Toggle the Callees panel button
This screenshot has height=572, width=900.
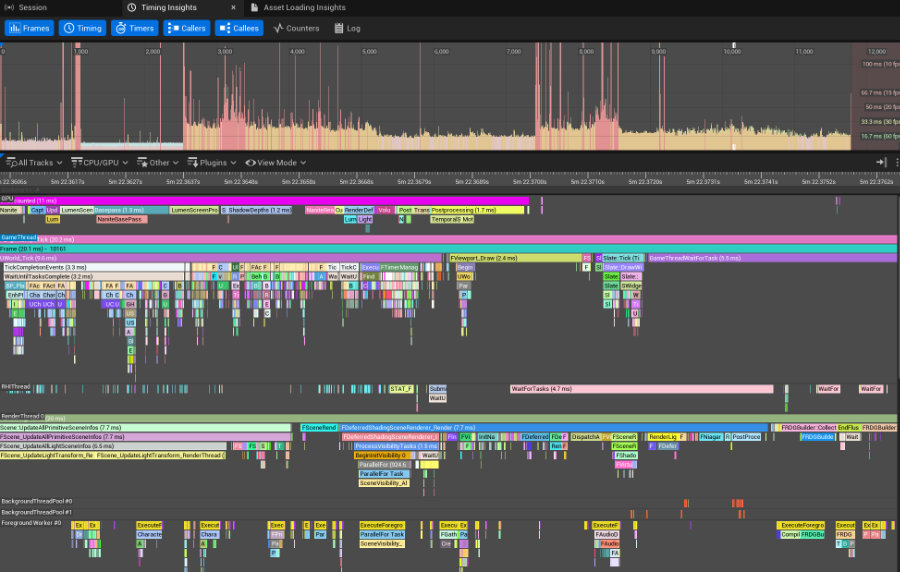tap(239, 28)
